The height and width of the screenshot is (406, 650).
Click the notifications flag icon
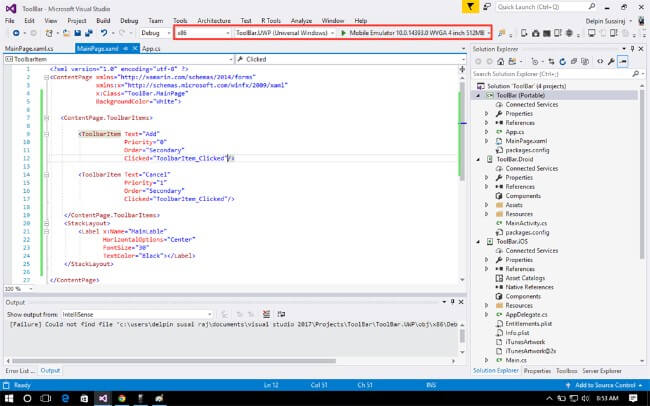click(x=472, y=6)
